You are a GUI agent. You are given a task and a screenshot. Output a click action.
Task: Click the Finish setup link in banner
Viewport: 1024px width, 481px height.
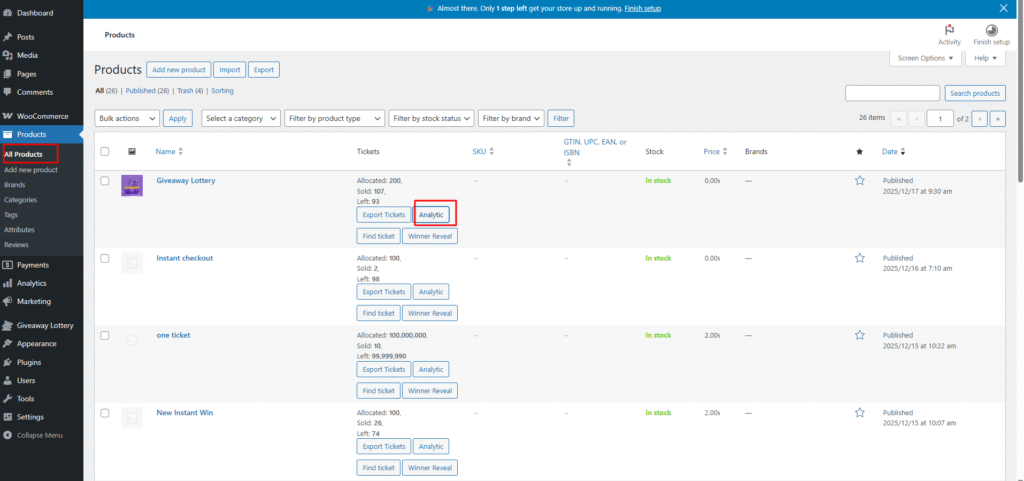(x=642, y=8)
